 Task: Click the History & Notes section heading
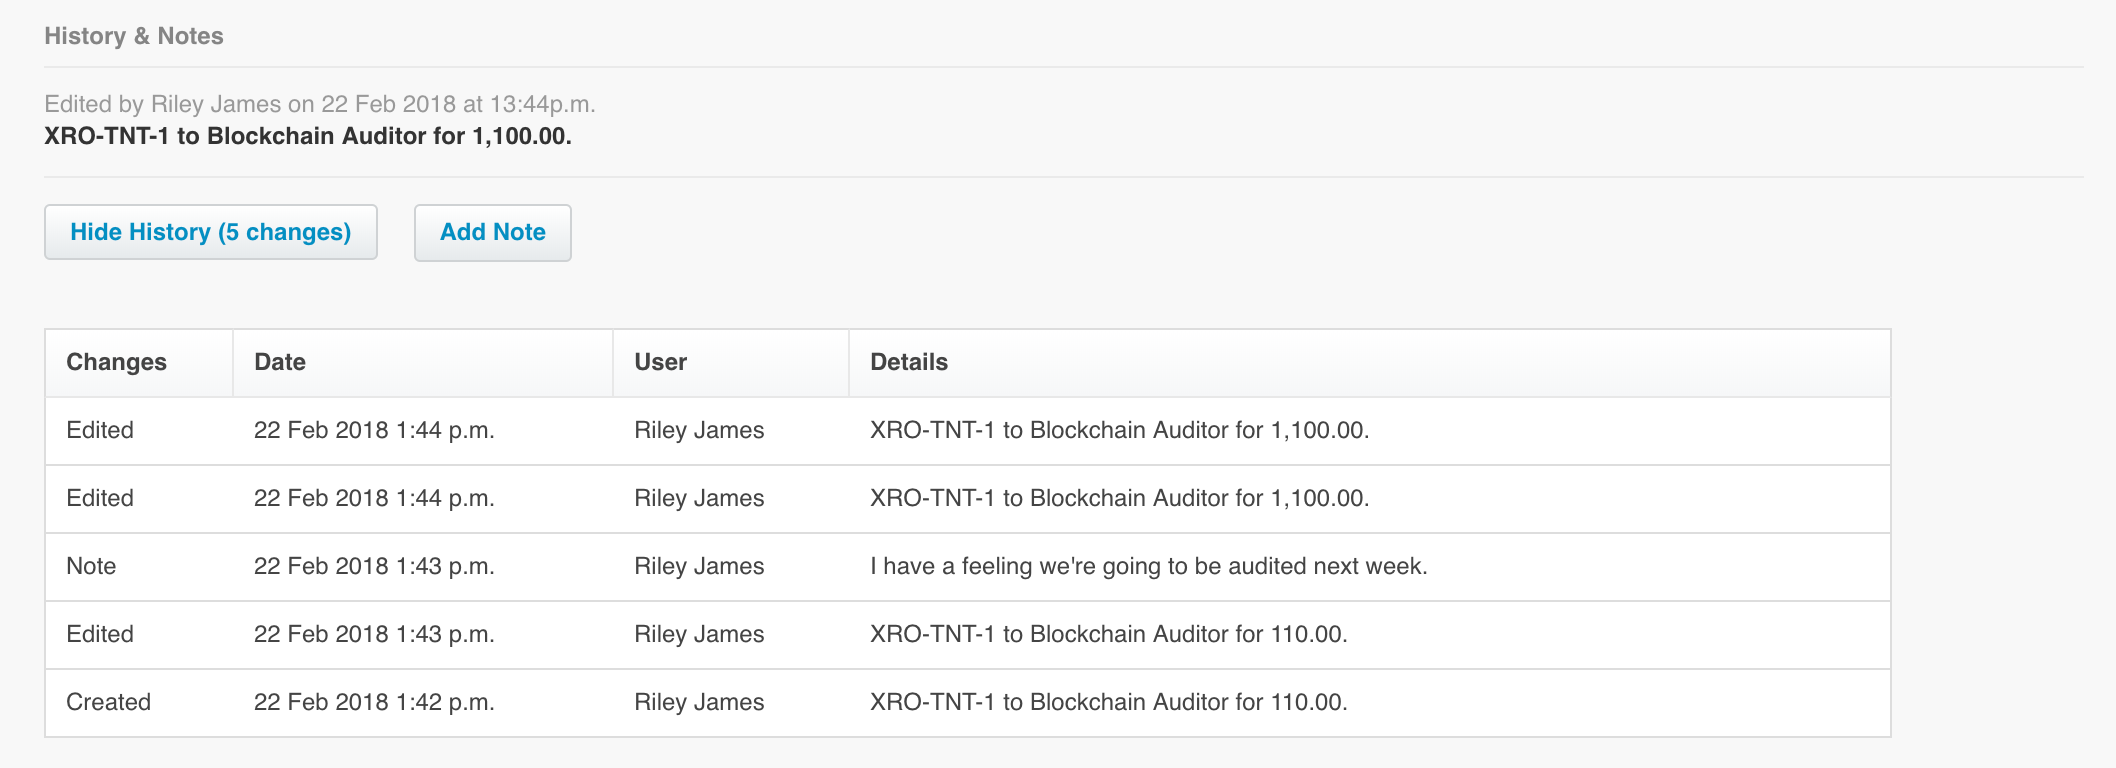click(x=134, y=36)
